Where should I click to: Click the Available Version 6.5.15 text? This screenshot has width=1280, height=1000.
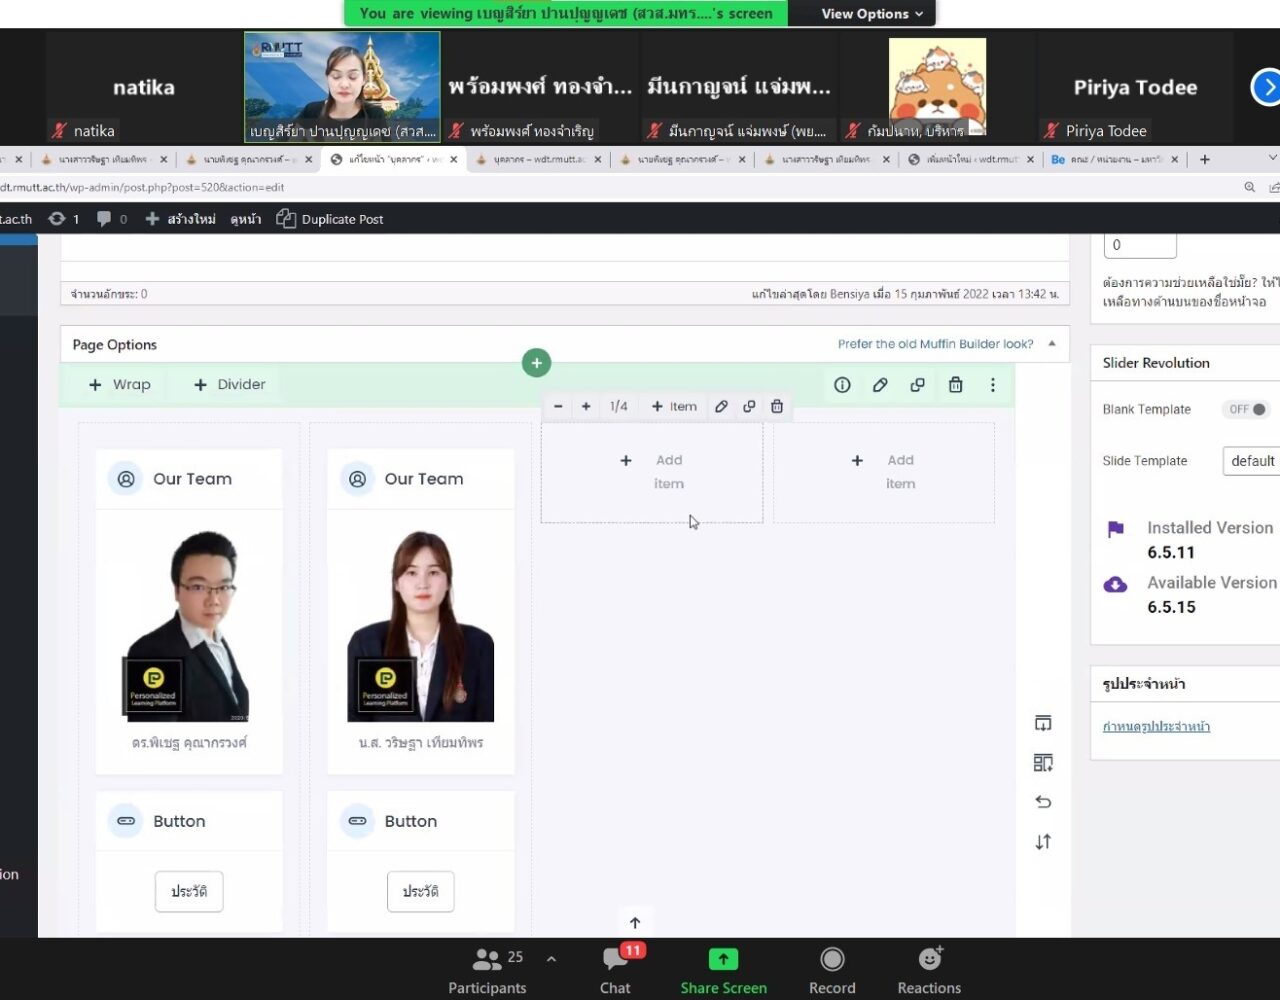pyautogui.click(x=1212, y=594)
